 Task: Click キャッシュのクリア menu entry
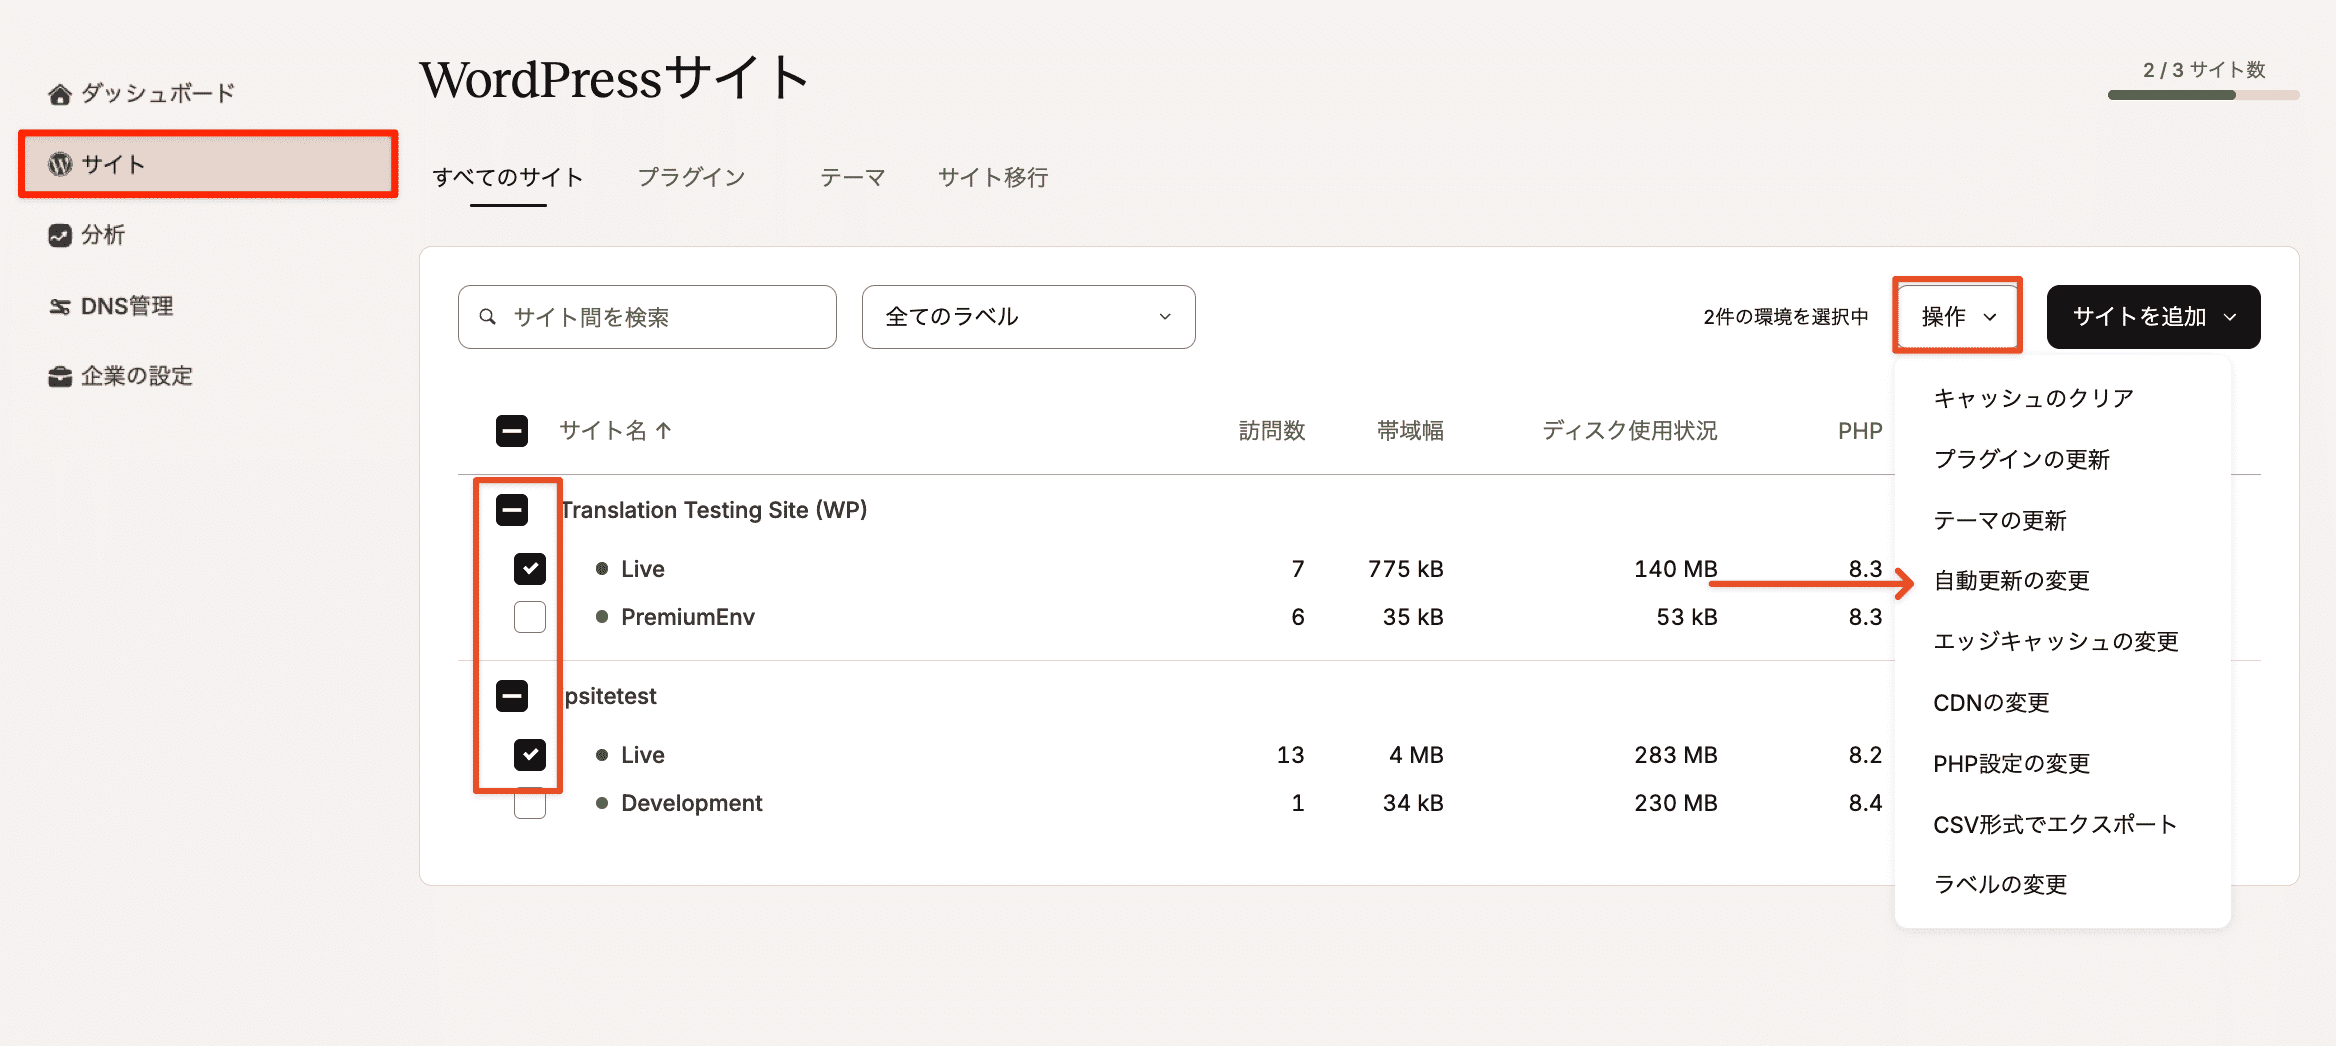[2031, 397]
